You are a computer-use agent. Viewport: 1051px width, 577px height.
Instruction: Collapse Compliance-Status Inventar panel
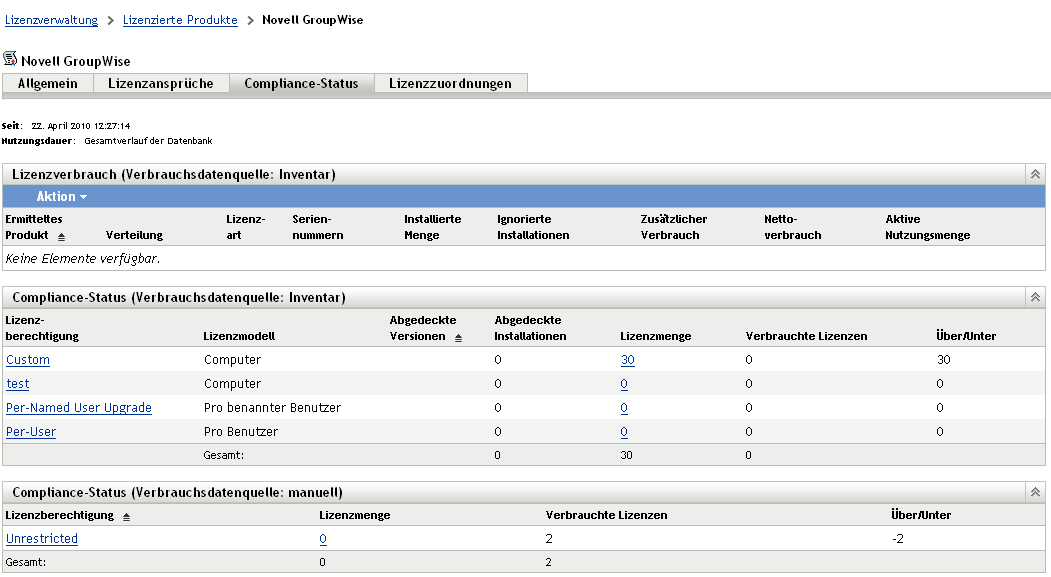tap(1036, 297)
